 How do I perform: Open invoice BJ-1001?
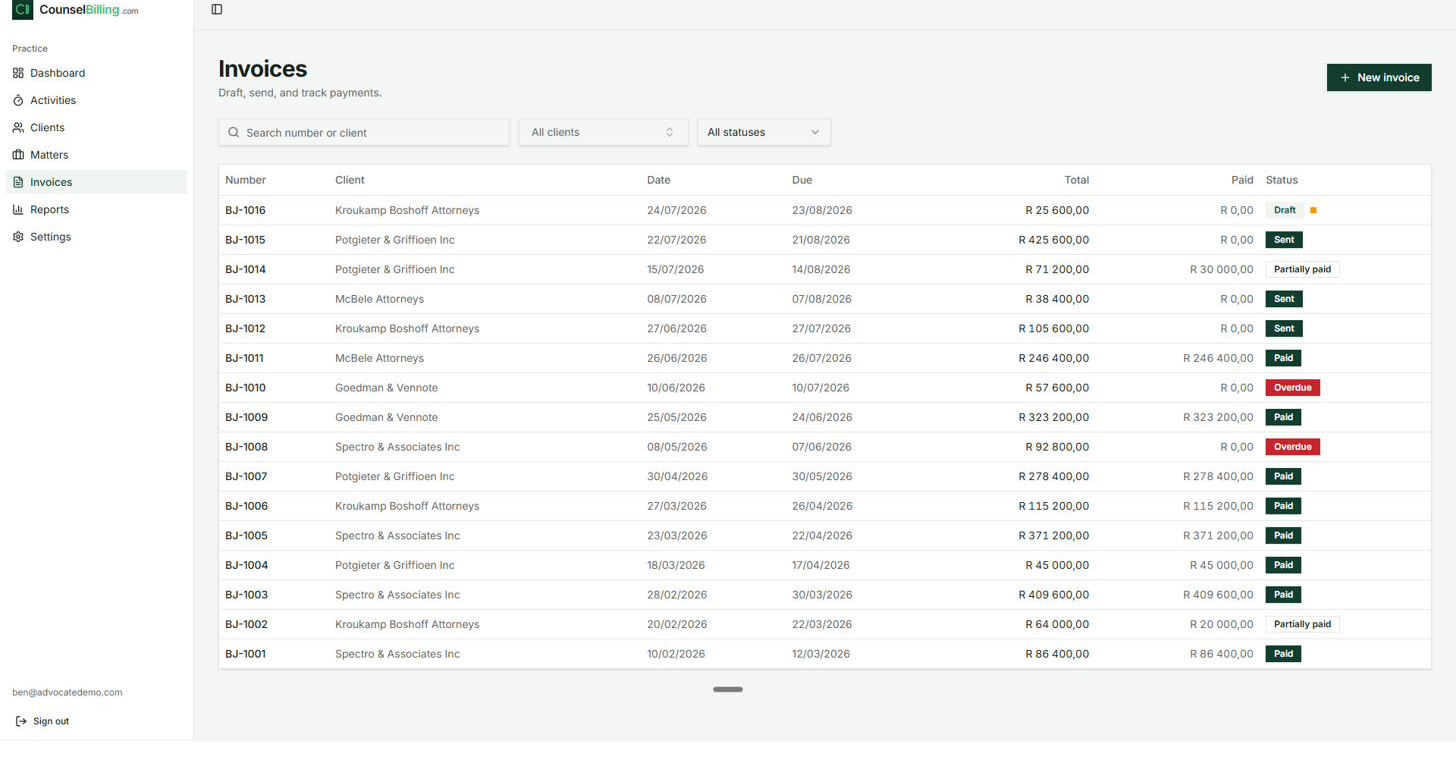point(245,654)
